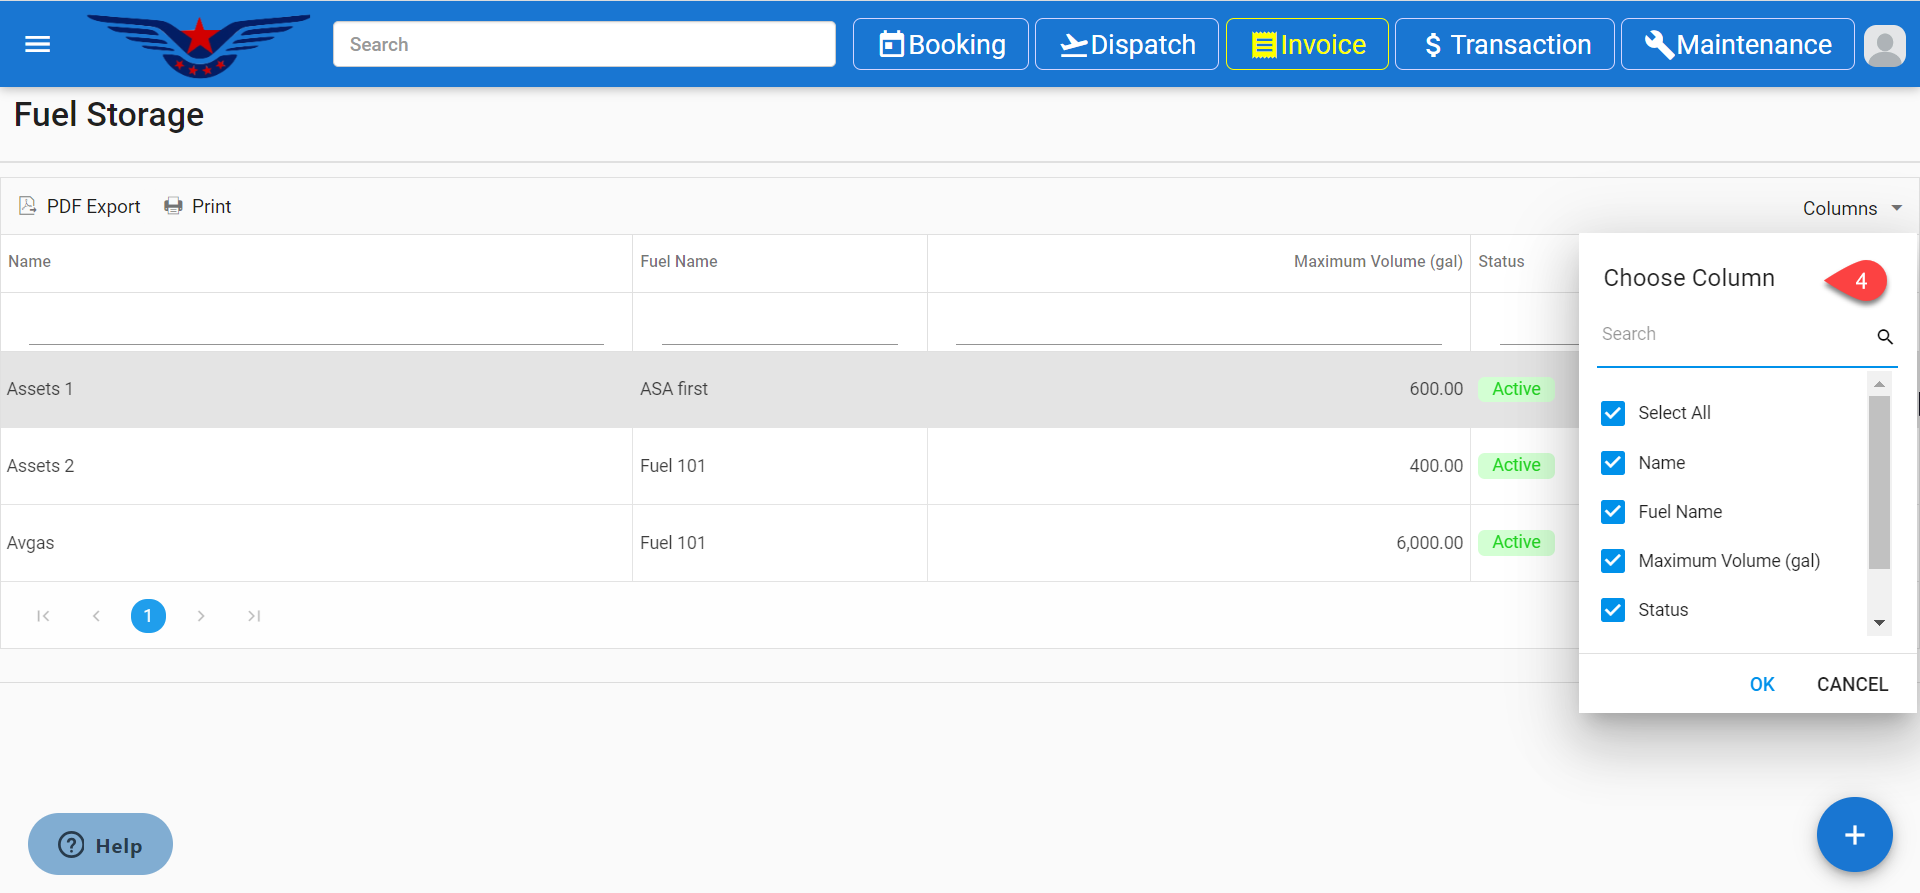Open the user profile avatar
The image size is (1920, 893).
1884,45
